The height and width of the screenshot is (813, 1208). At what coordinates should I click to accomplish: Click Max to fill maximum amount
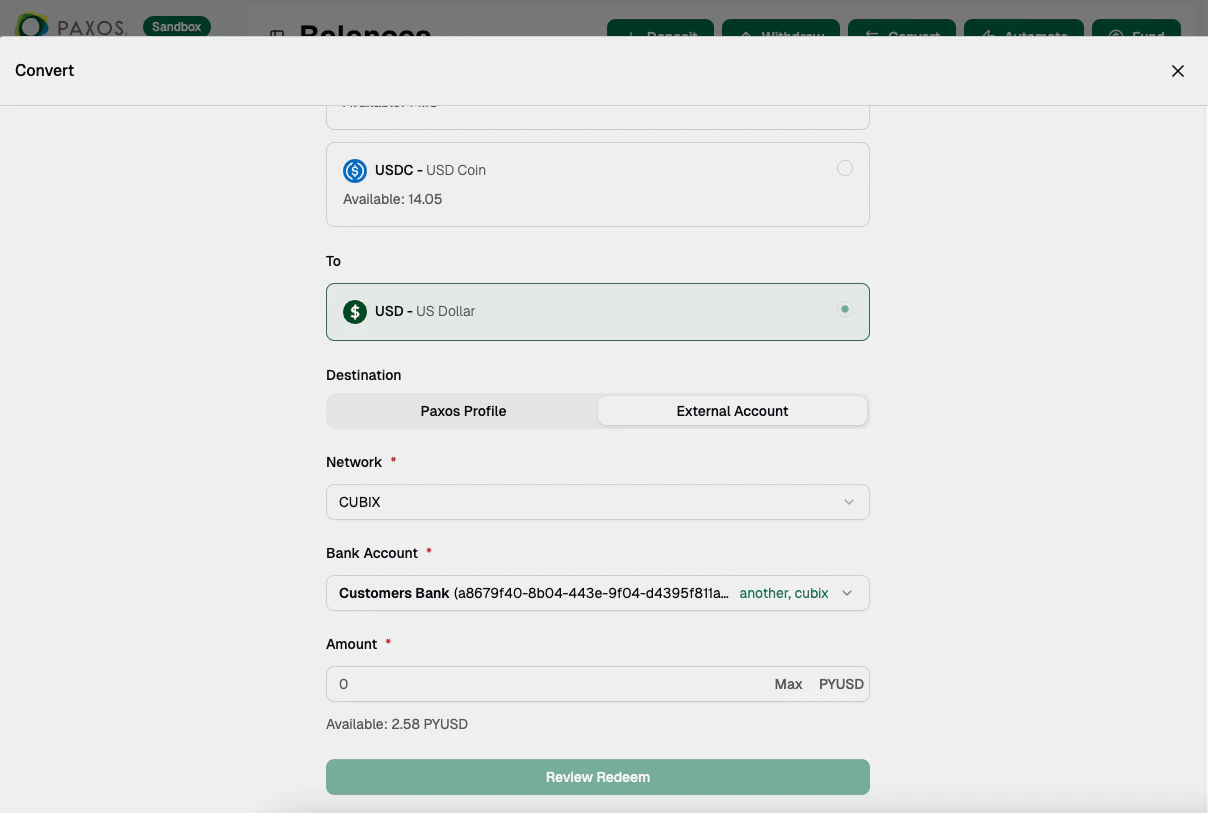point(788,684)
